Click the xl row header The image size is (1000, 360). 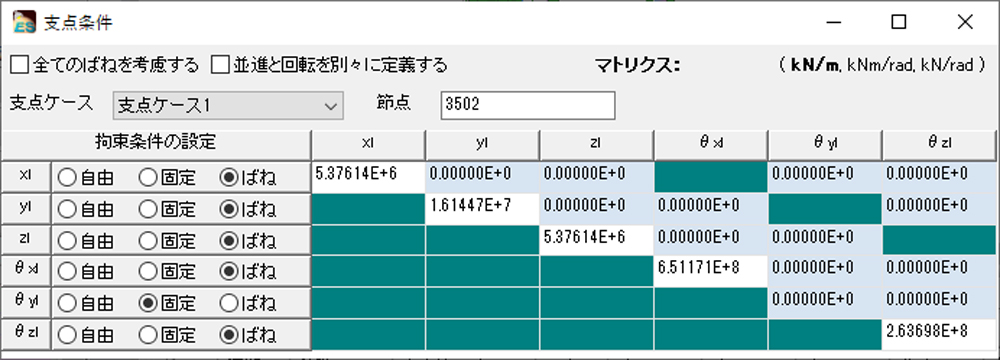pyautogui.click(x=26, y=177)
